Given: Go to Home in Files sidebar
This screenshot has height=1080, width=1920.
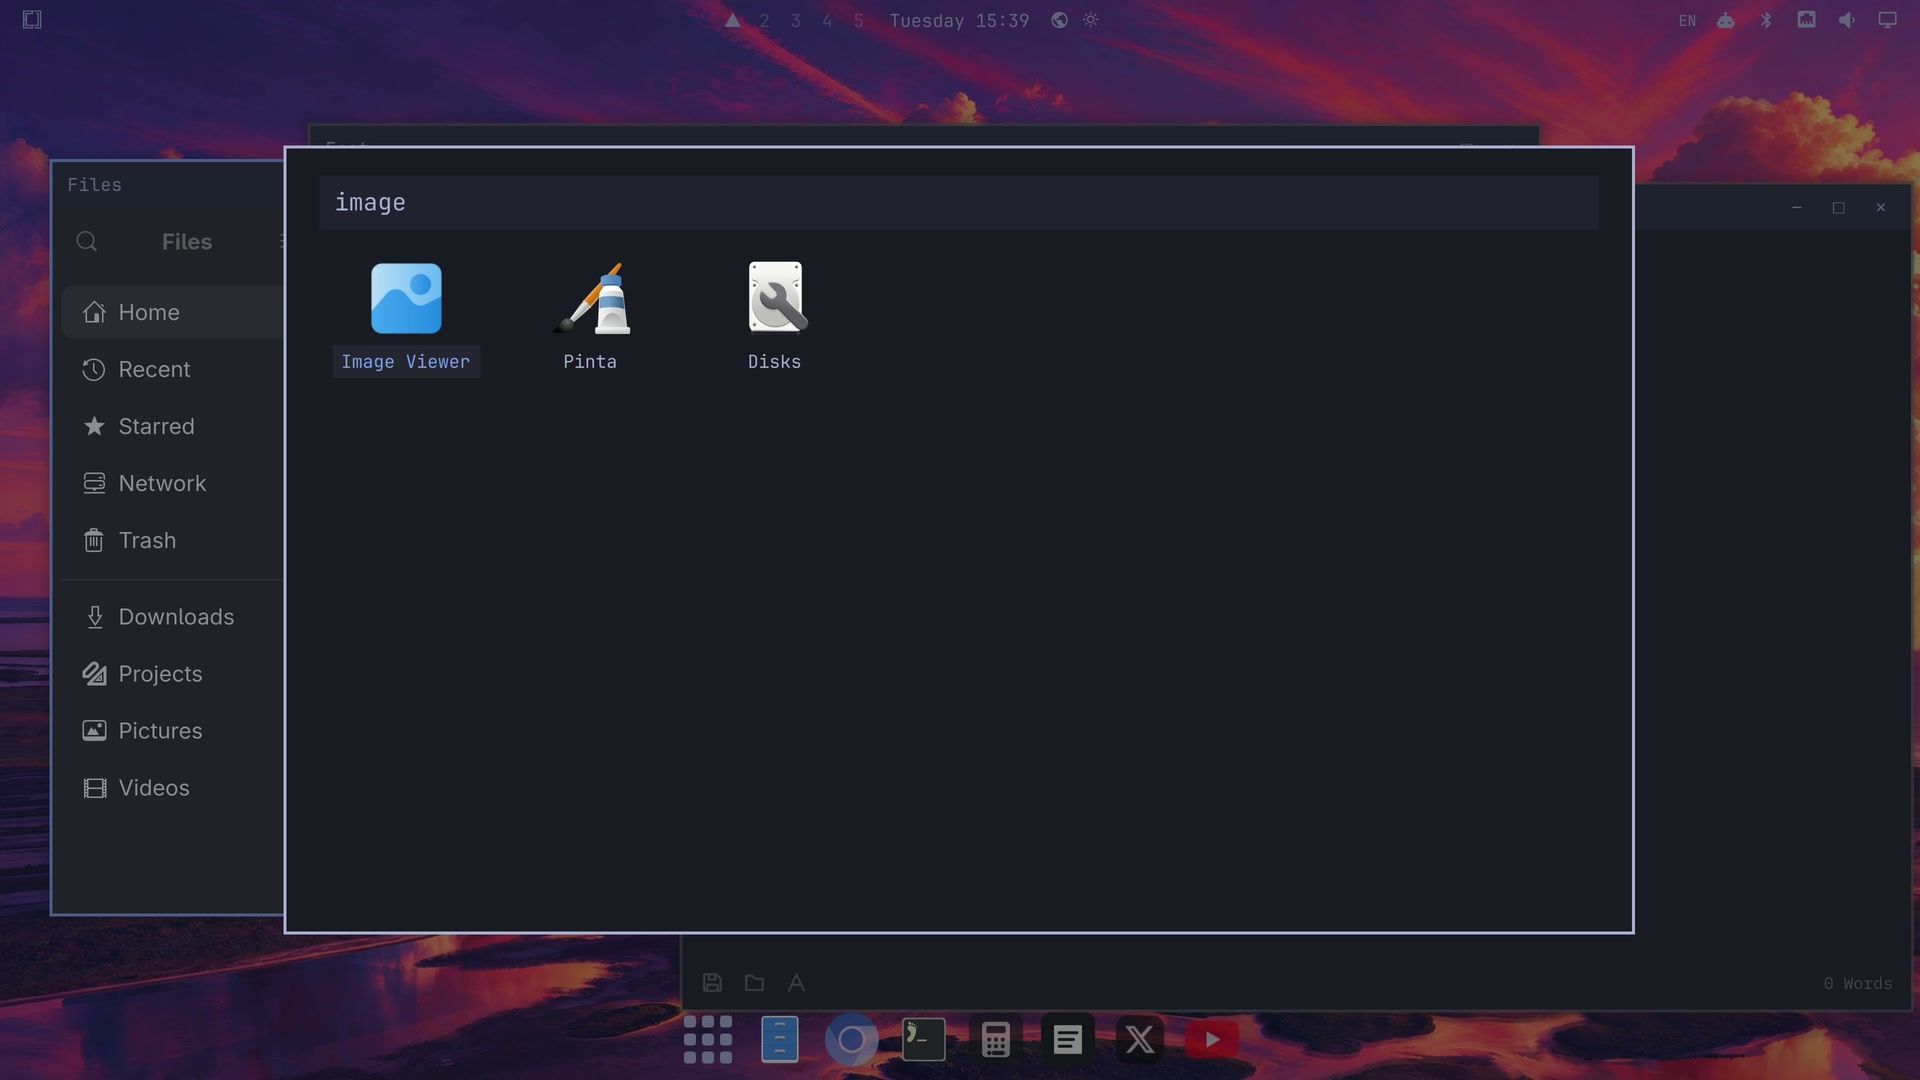Looking at the screenshot, I should [172, 312].
